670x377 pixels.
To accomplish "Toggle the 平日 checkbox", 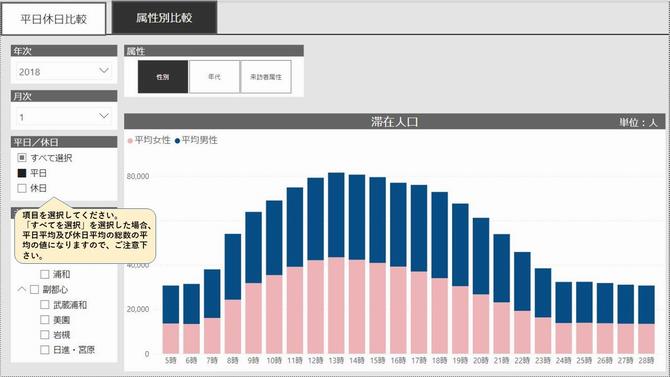I will (22, 173).
